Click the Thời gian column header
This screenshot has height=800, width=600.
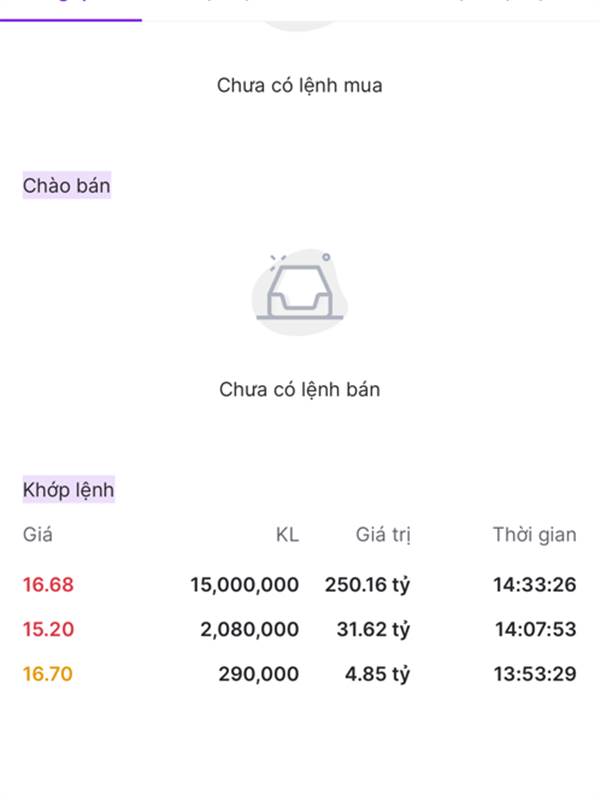(x=534, y=535)
